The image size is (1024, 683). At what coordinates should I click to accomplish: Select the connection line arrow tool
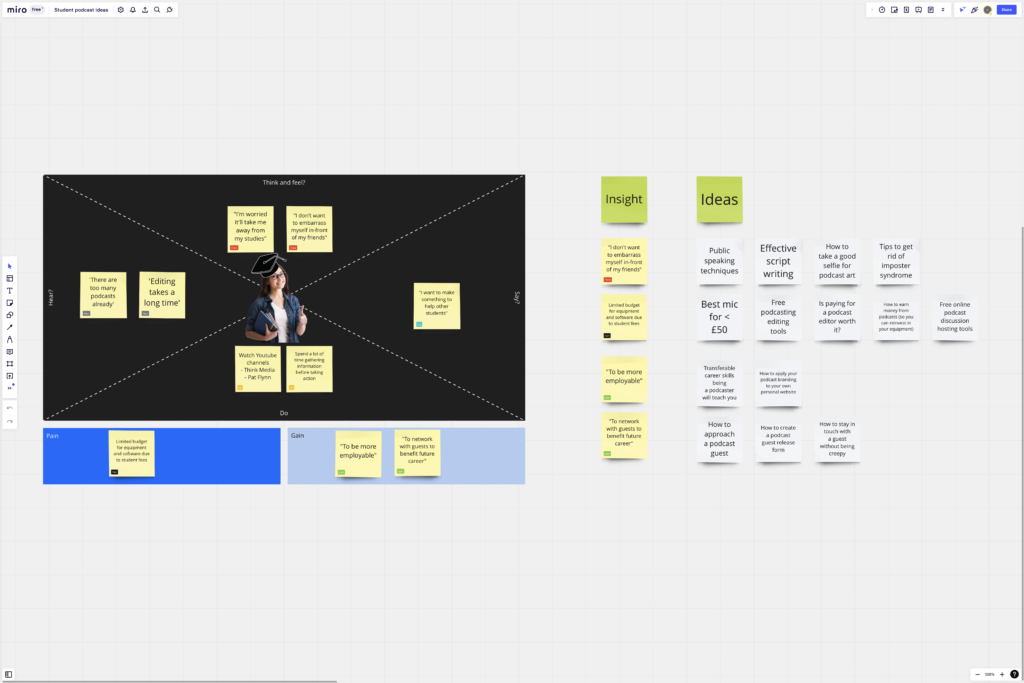[9, 327]
